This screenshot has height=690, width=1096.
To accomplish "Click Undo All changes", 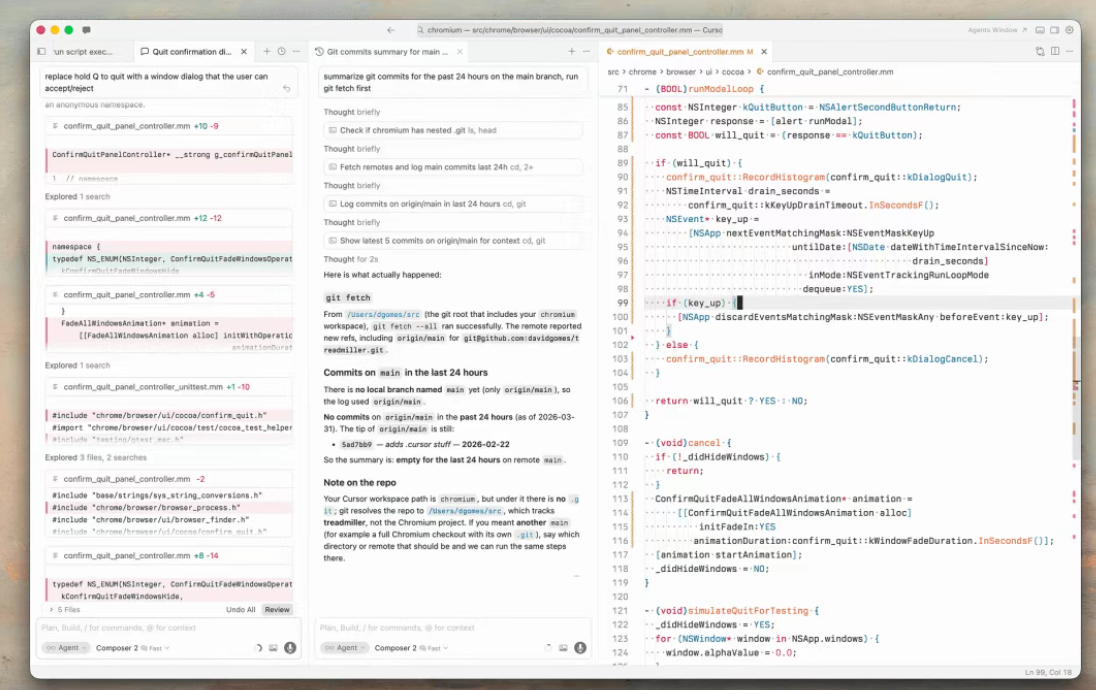I will pyautogui.click(x=240, y=609).
